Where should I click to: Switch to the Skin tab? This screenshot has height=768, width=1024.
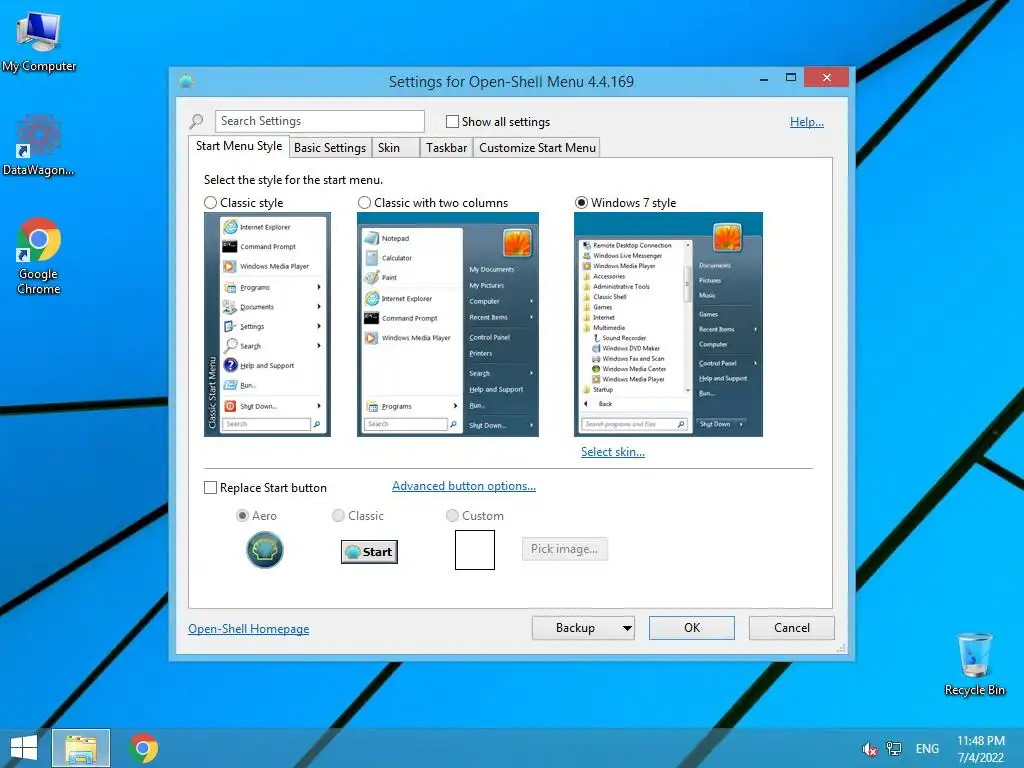pyautogui.click(x=395, y=148)
